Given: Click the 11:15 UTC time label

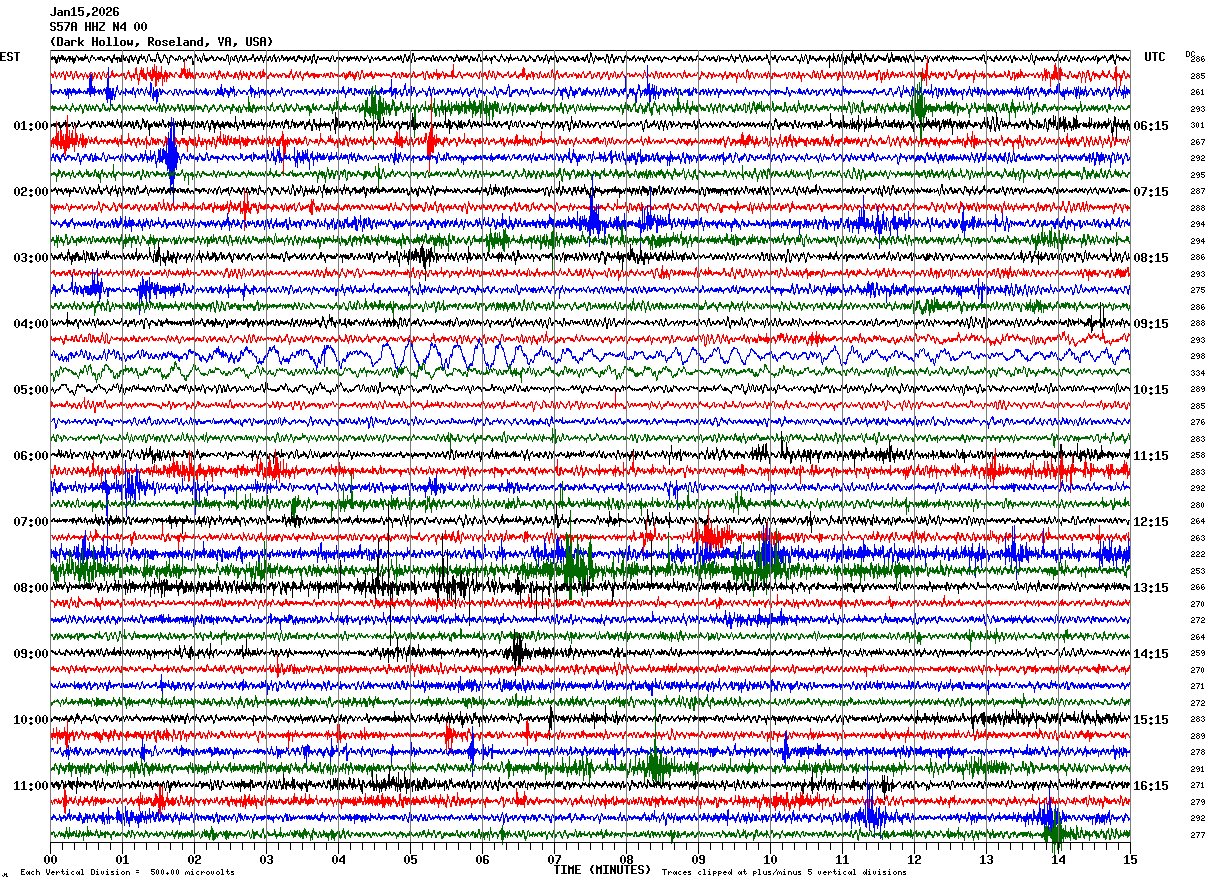Looking at the screenshot, I should point(1151,456).
